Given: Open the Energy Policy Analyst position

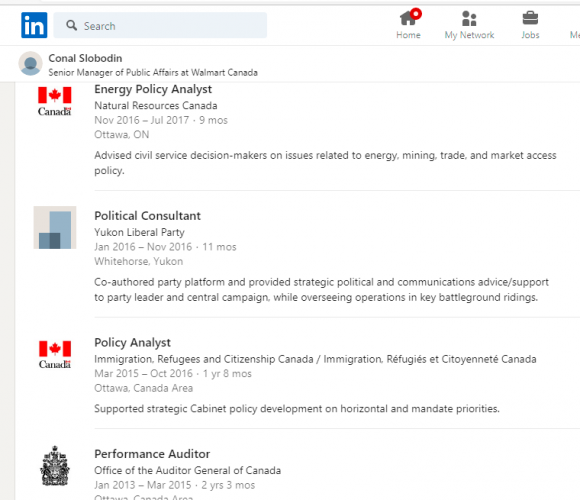Looking at the screenshot, I should [x=153, y=89].
